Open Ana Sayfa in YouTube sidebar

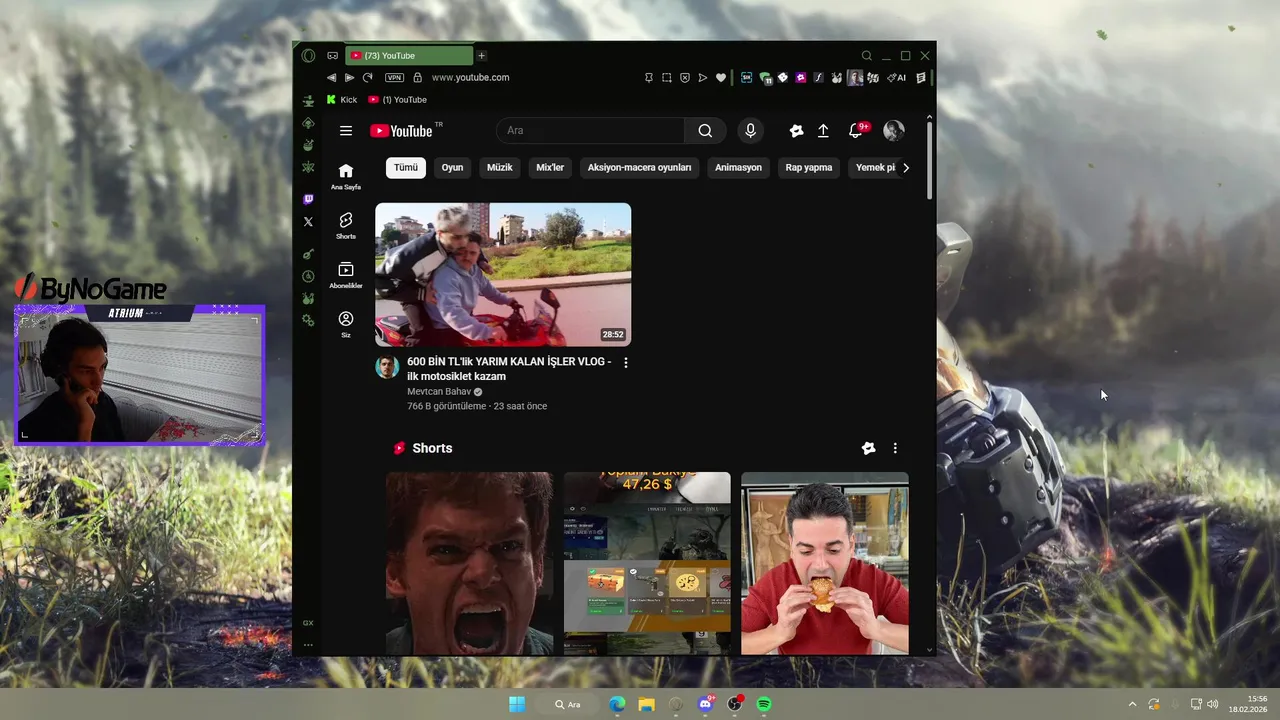[x=346, y=176]
